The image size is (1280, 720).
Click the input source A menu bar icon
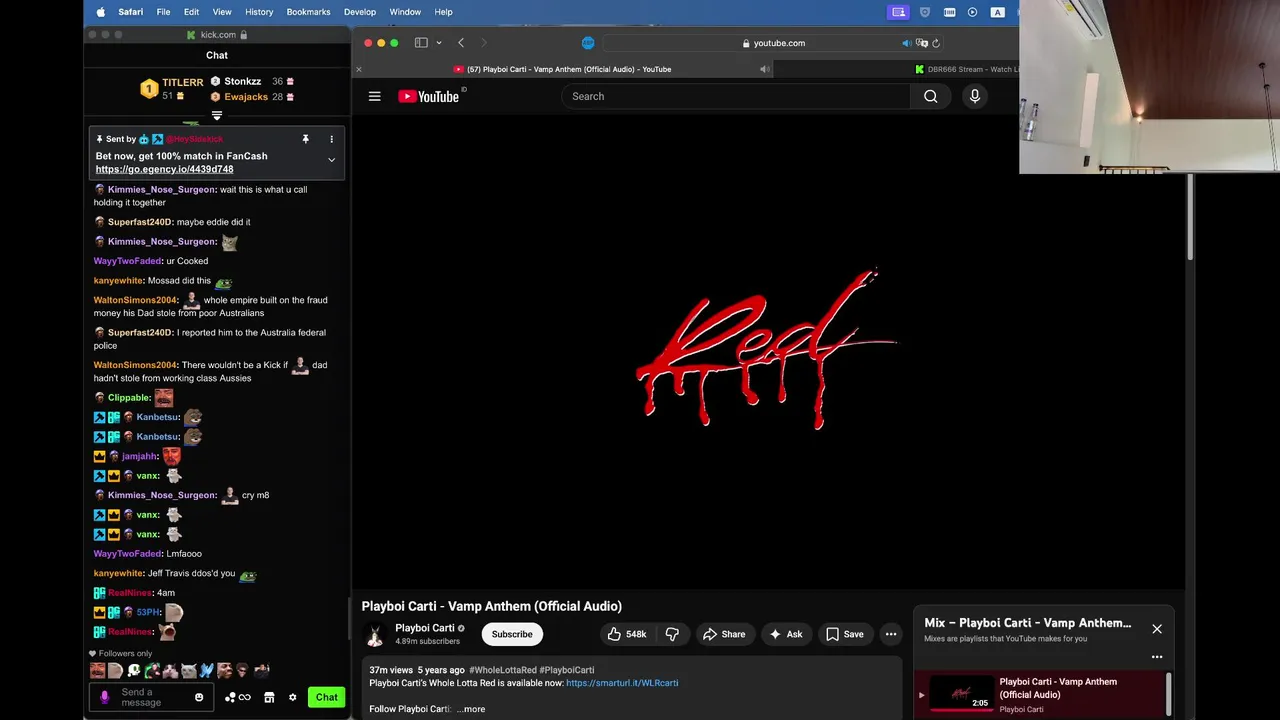click(x=997, y=12)
